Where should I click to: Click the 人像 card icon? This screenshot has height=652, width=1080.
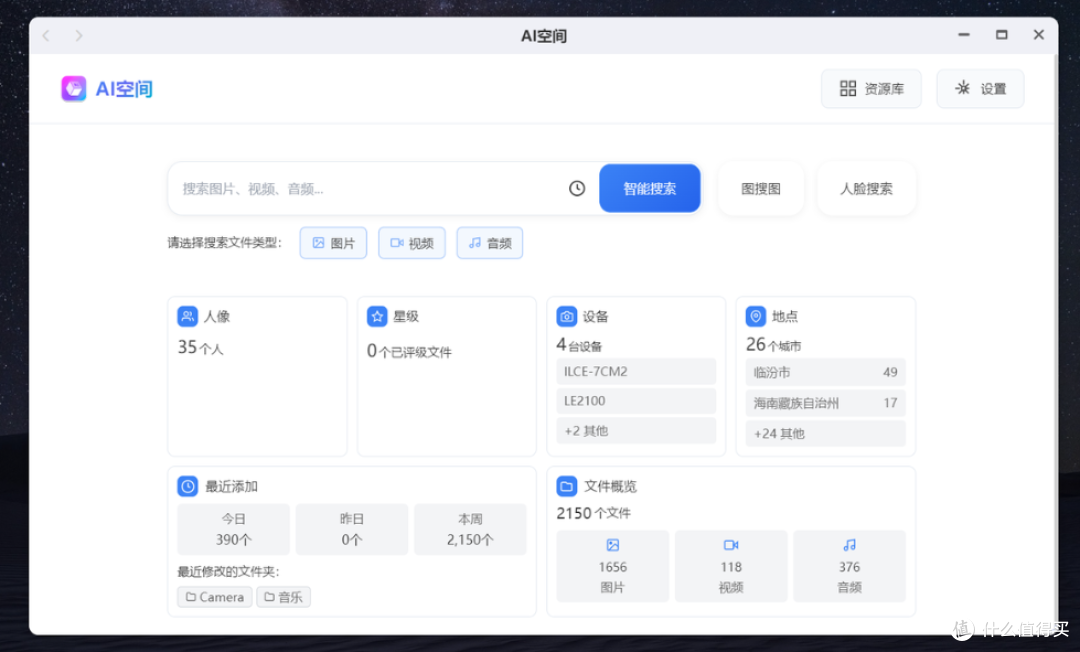coord(187,316)
